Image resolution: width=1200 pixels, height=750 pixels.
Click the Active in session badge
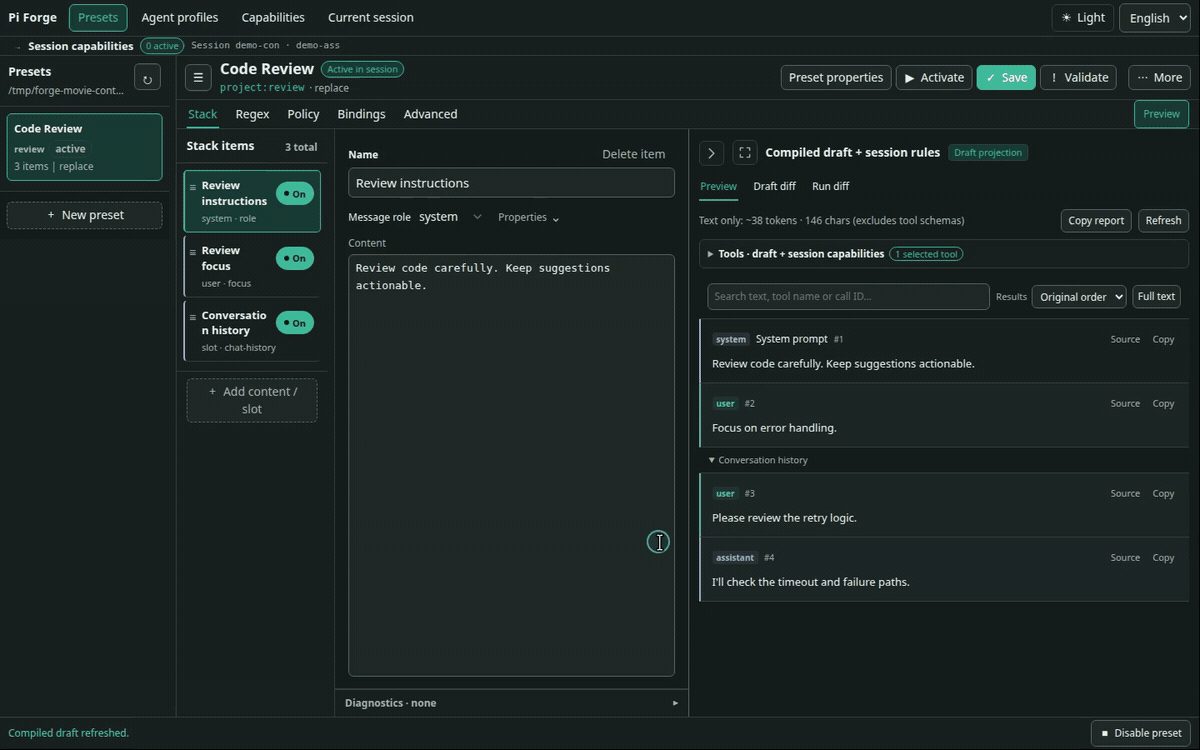coord(362,70)
